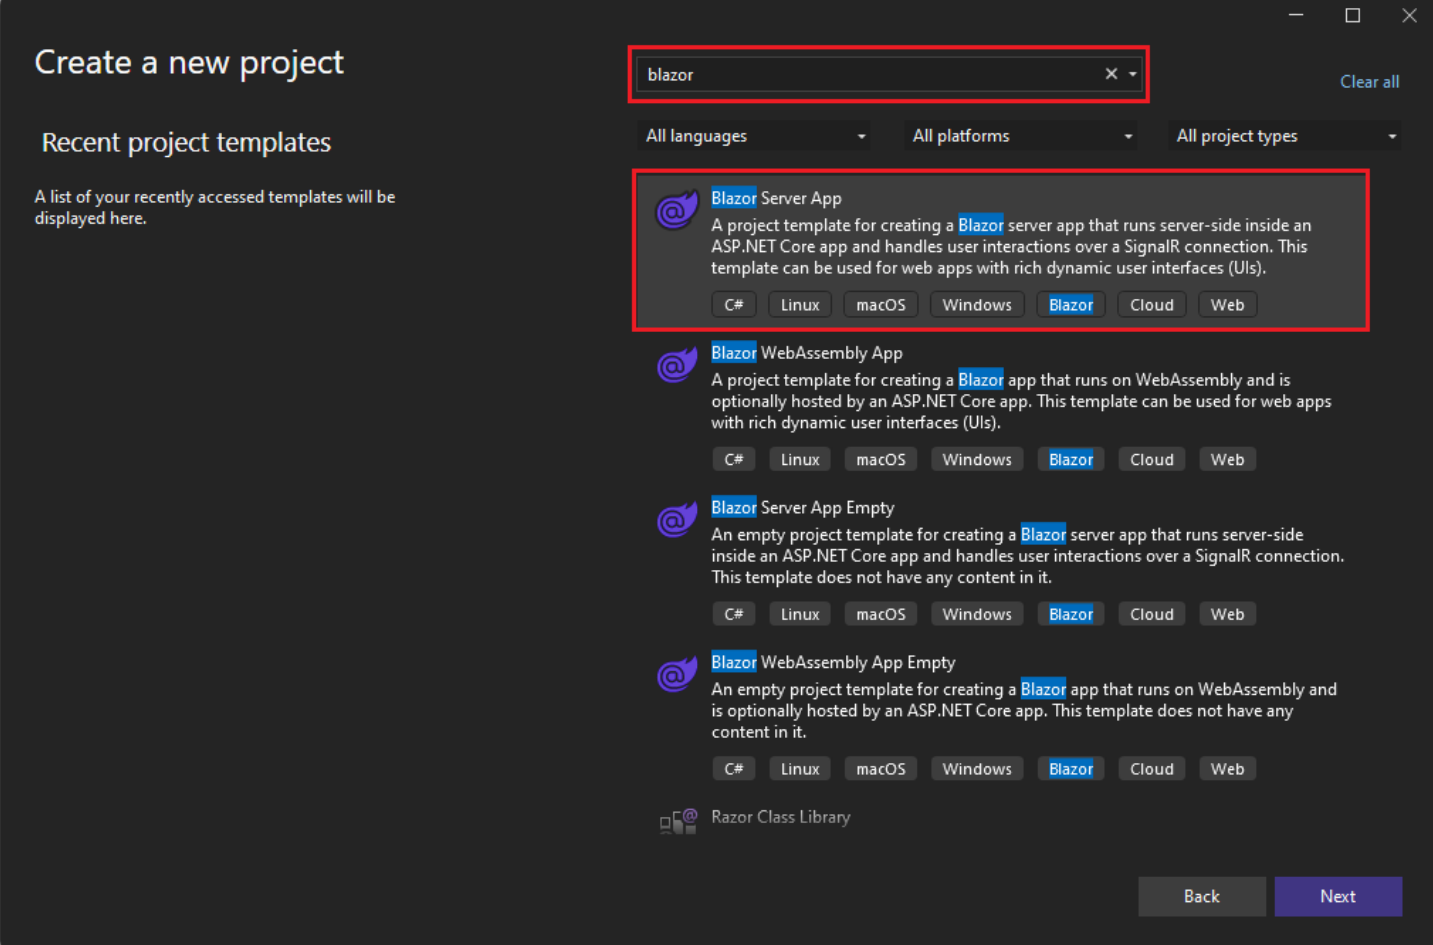This screenshot has width=1433, height=945.
Task: Click the Blazor WebAssembly App template icon
Action: point(677,364)
